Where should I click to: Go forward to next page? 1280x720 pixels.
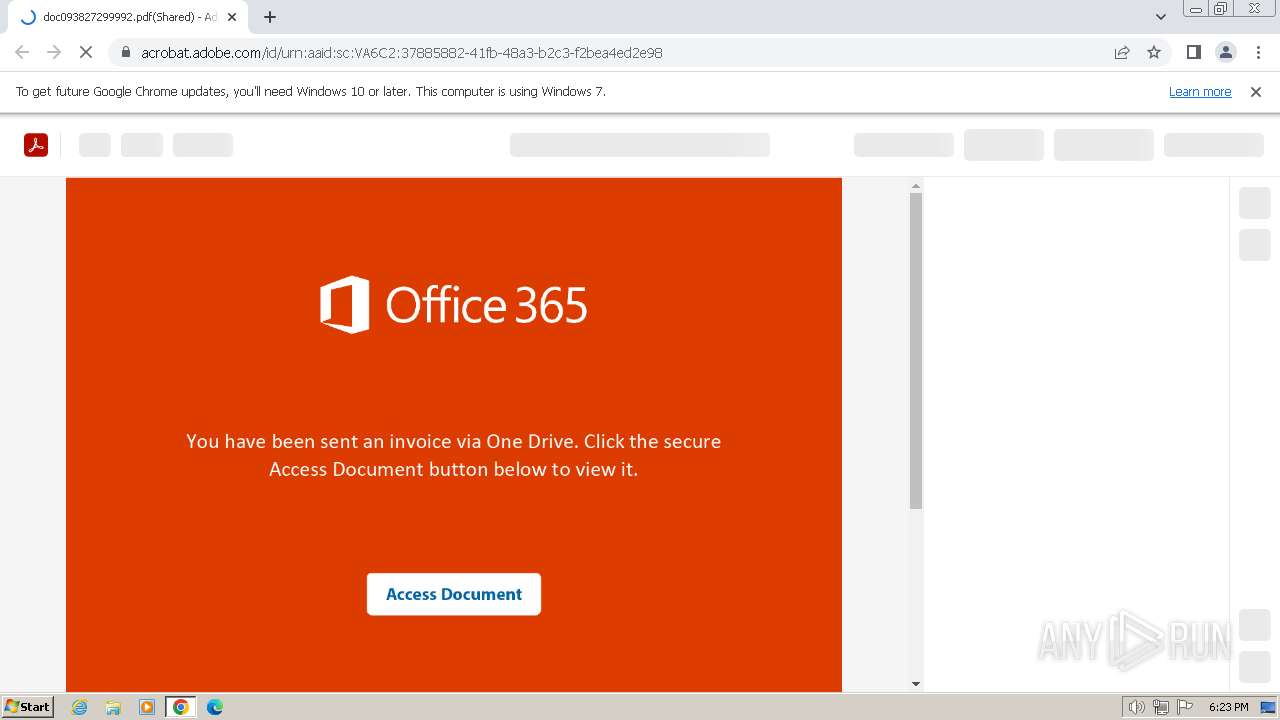point(54,52)
